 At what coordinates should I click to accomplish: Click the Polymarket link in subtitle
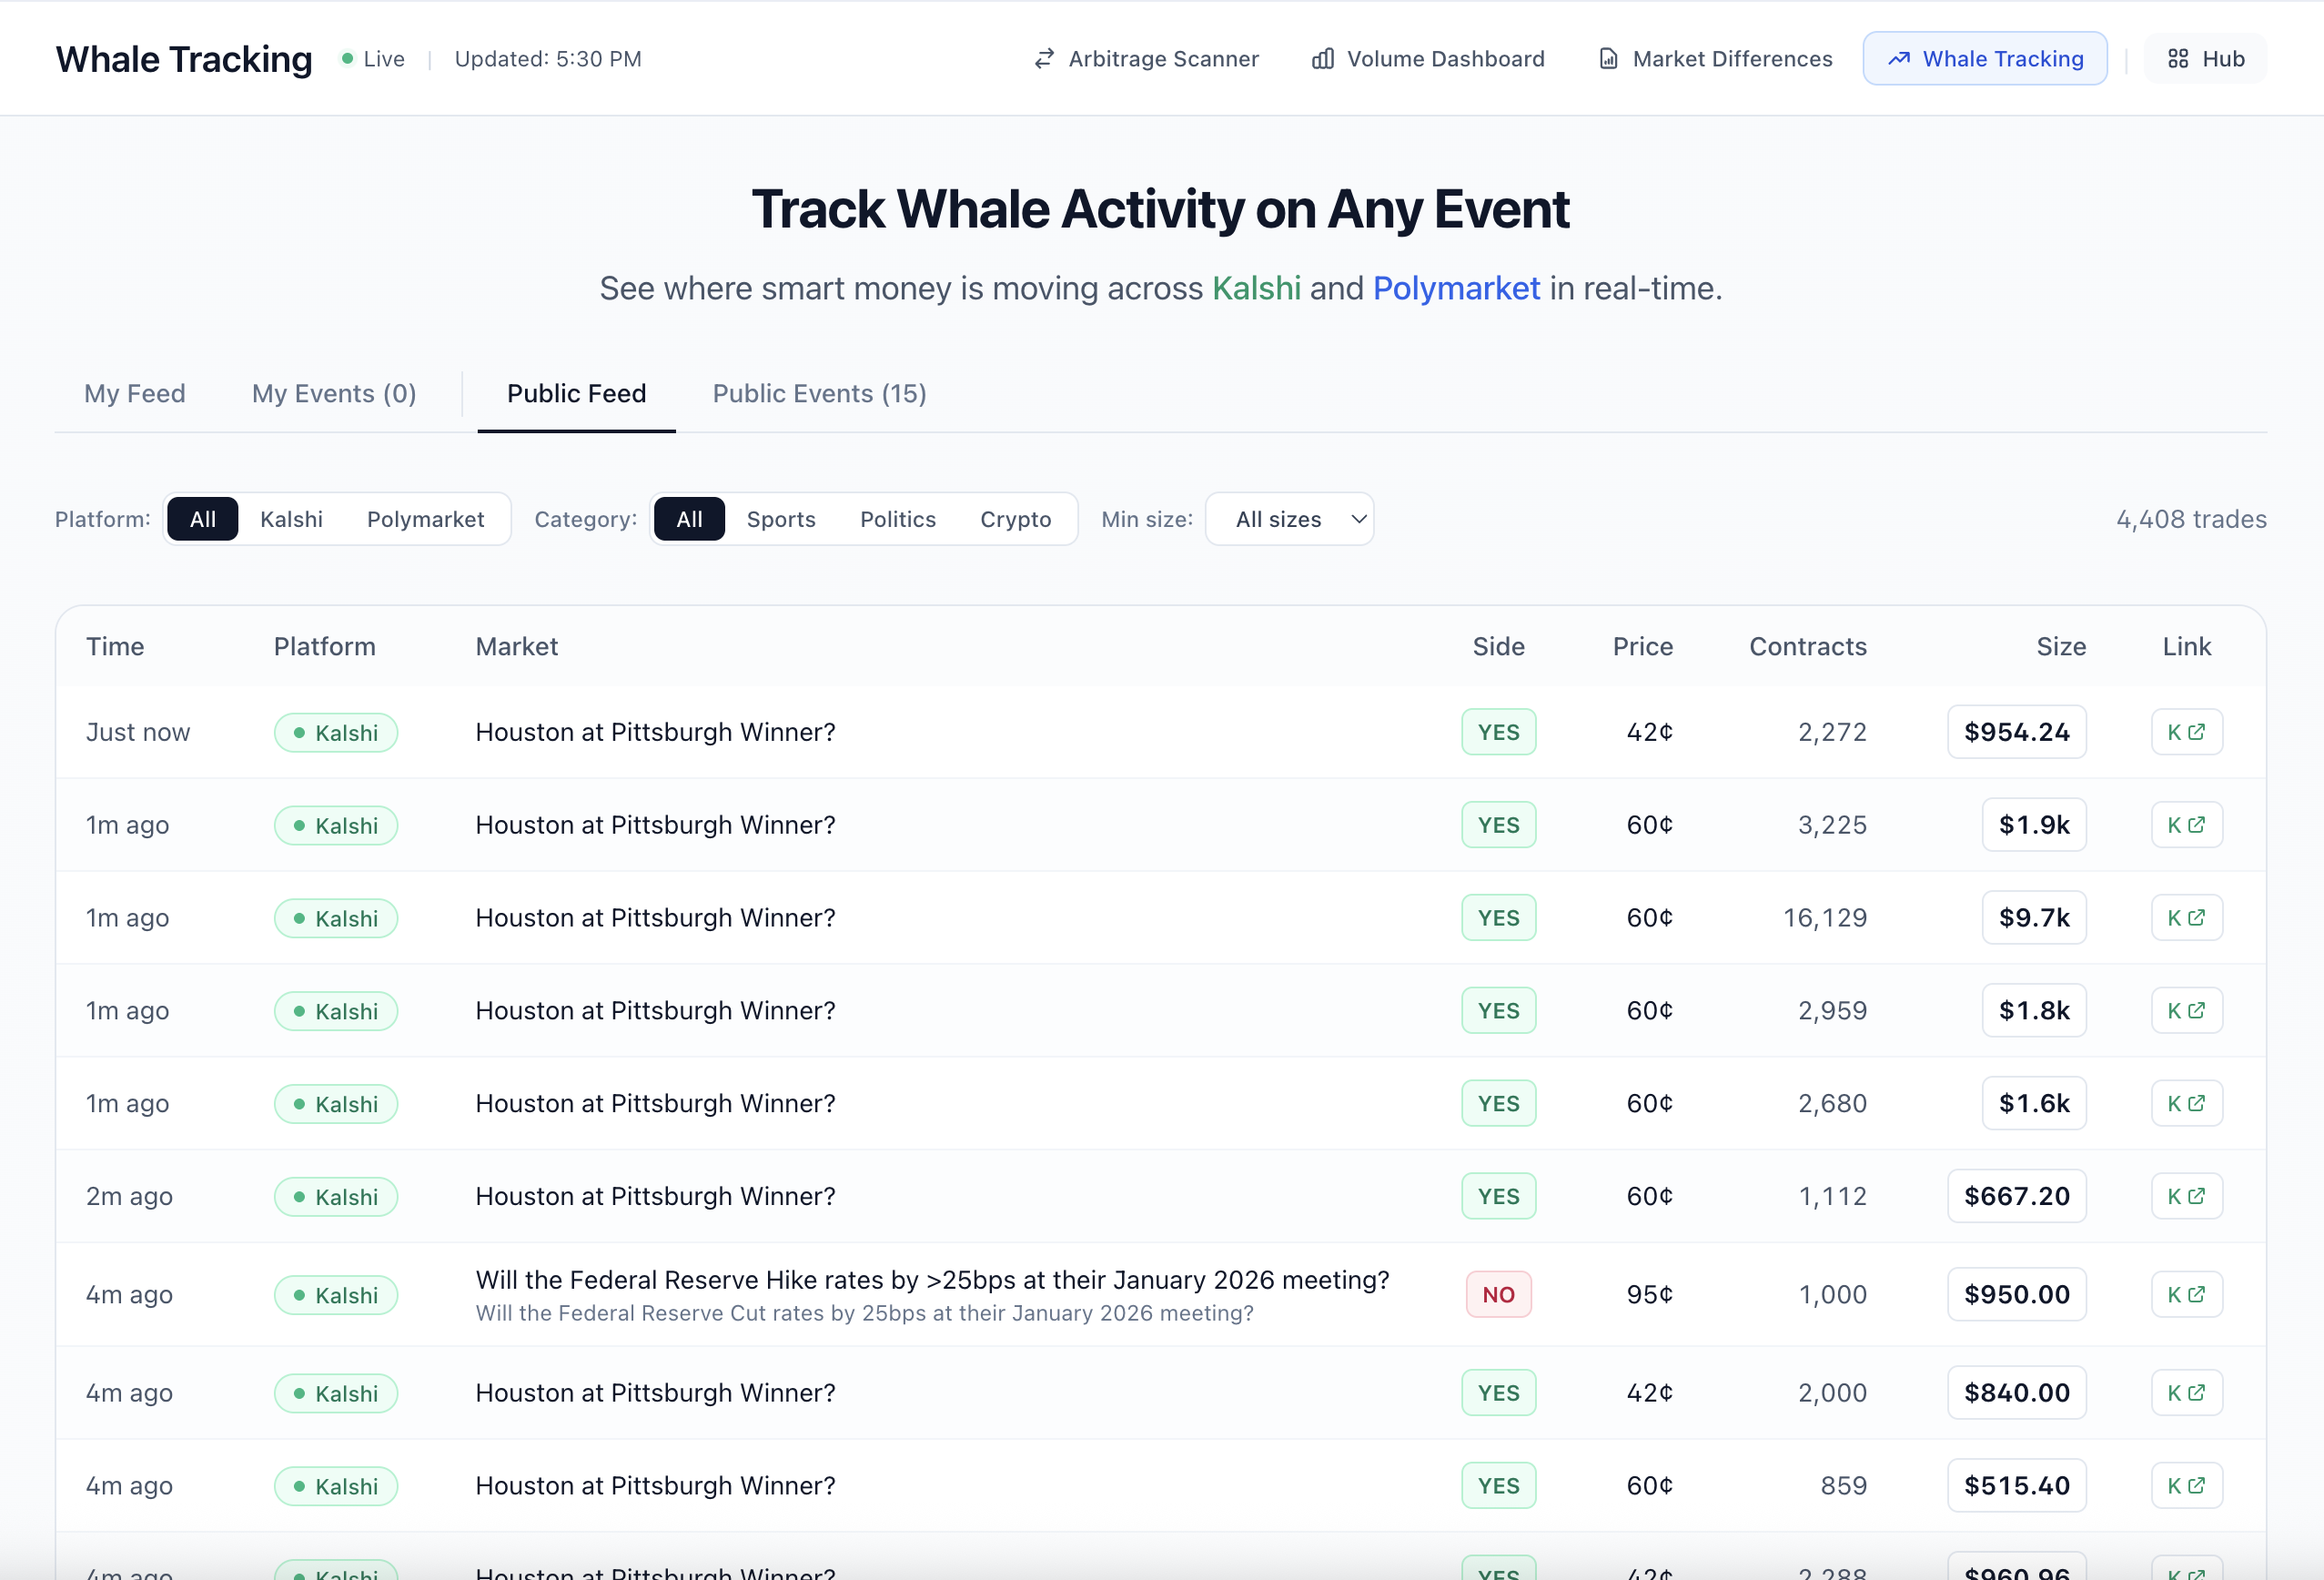pos(1456,289)
